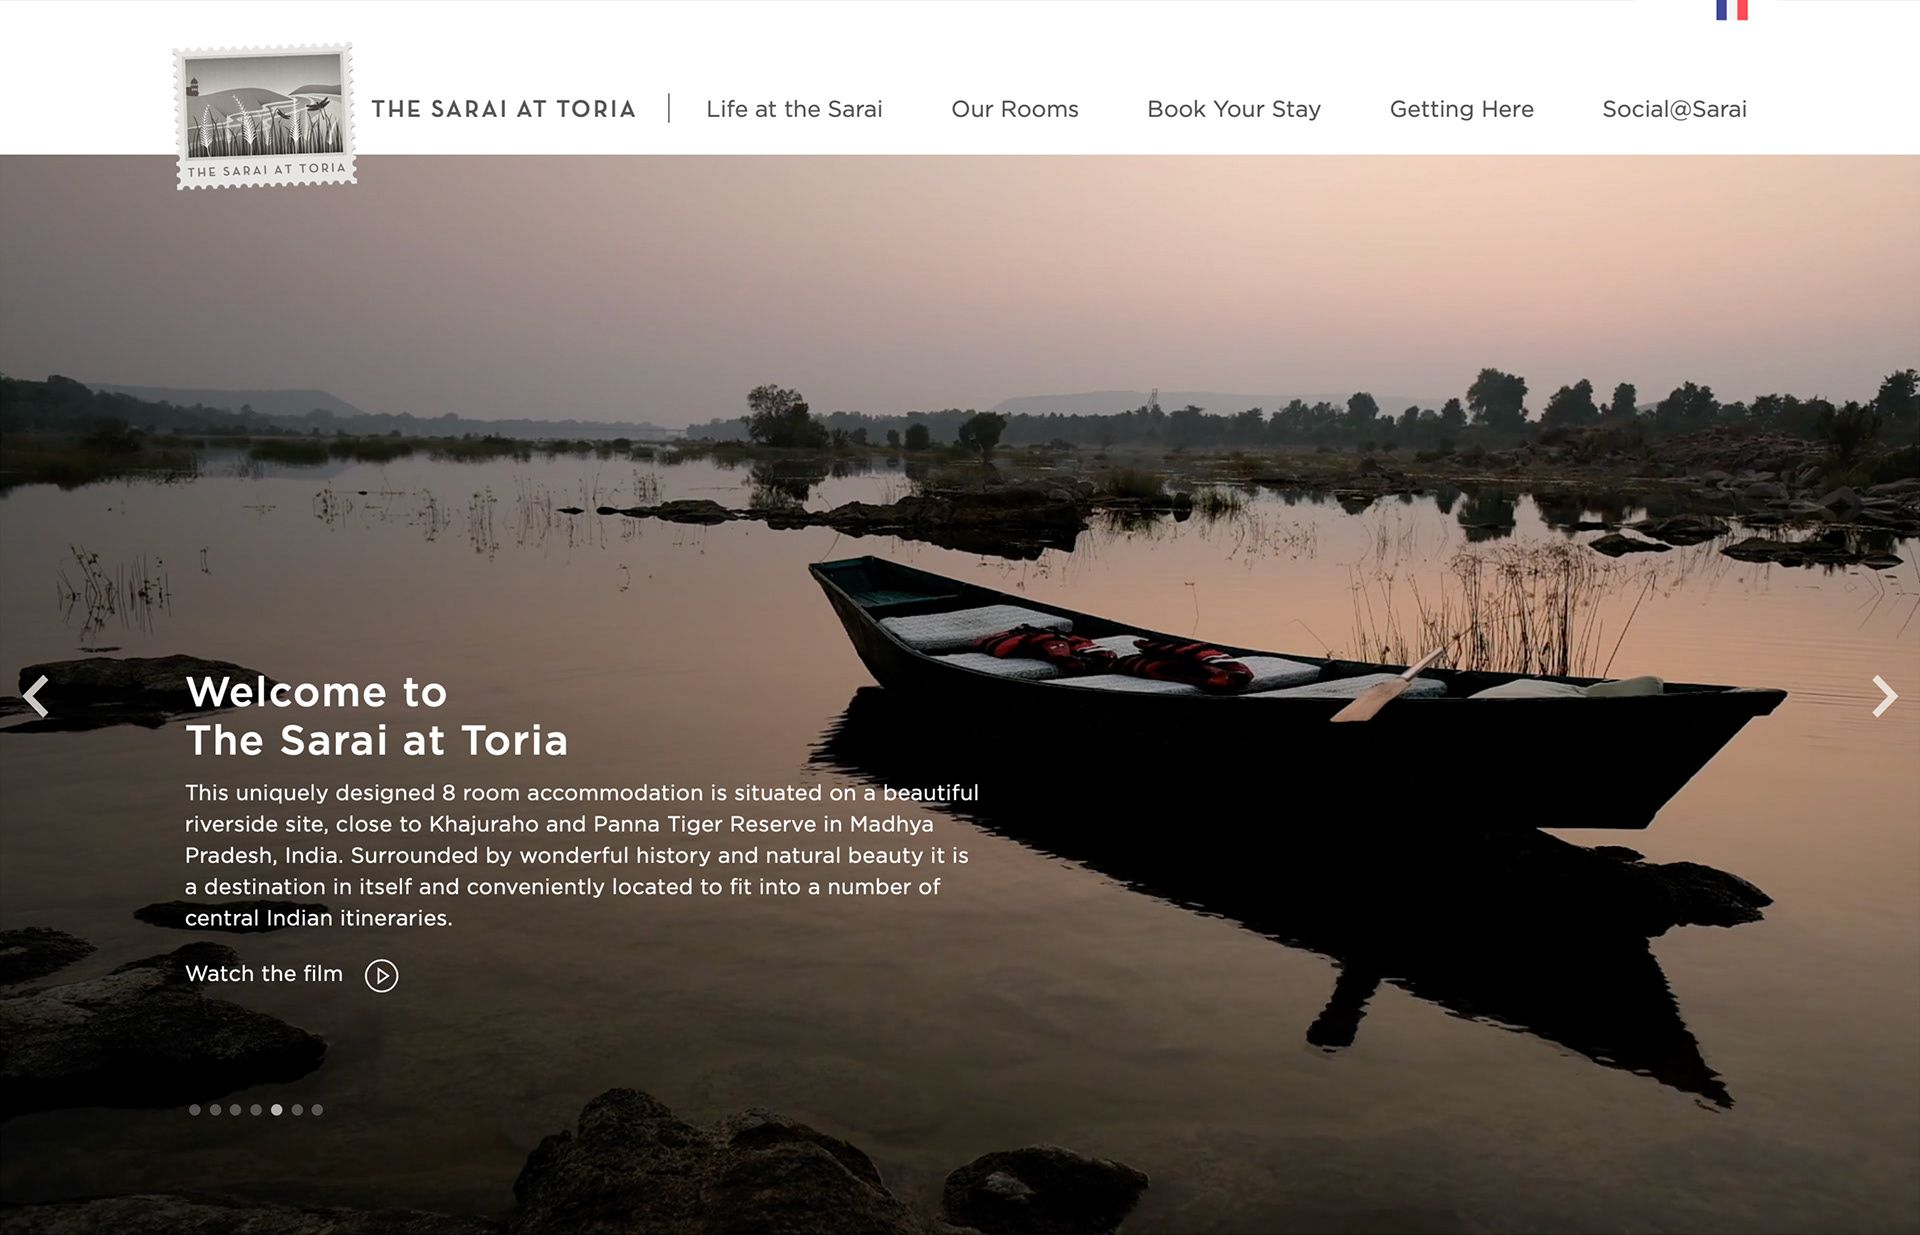Select the sixth carousel dot
The height and width of the screenshot is (1235, 1920).
click(297, 1110)
